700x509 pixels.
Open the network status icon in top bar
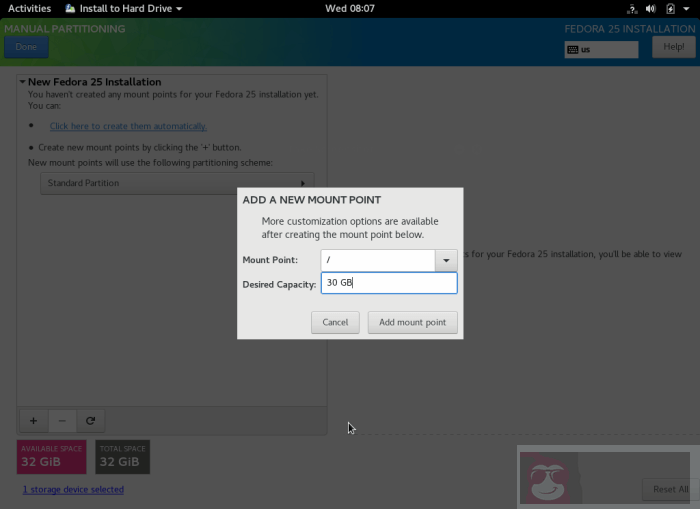point(632,8)
